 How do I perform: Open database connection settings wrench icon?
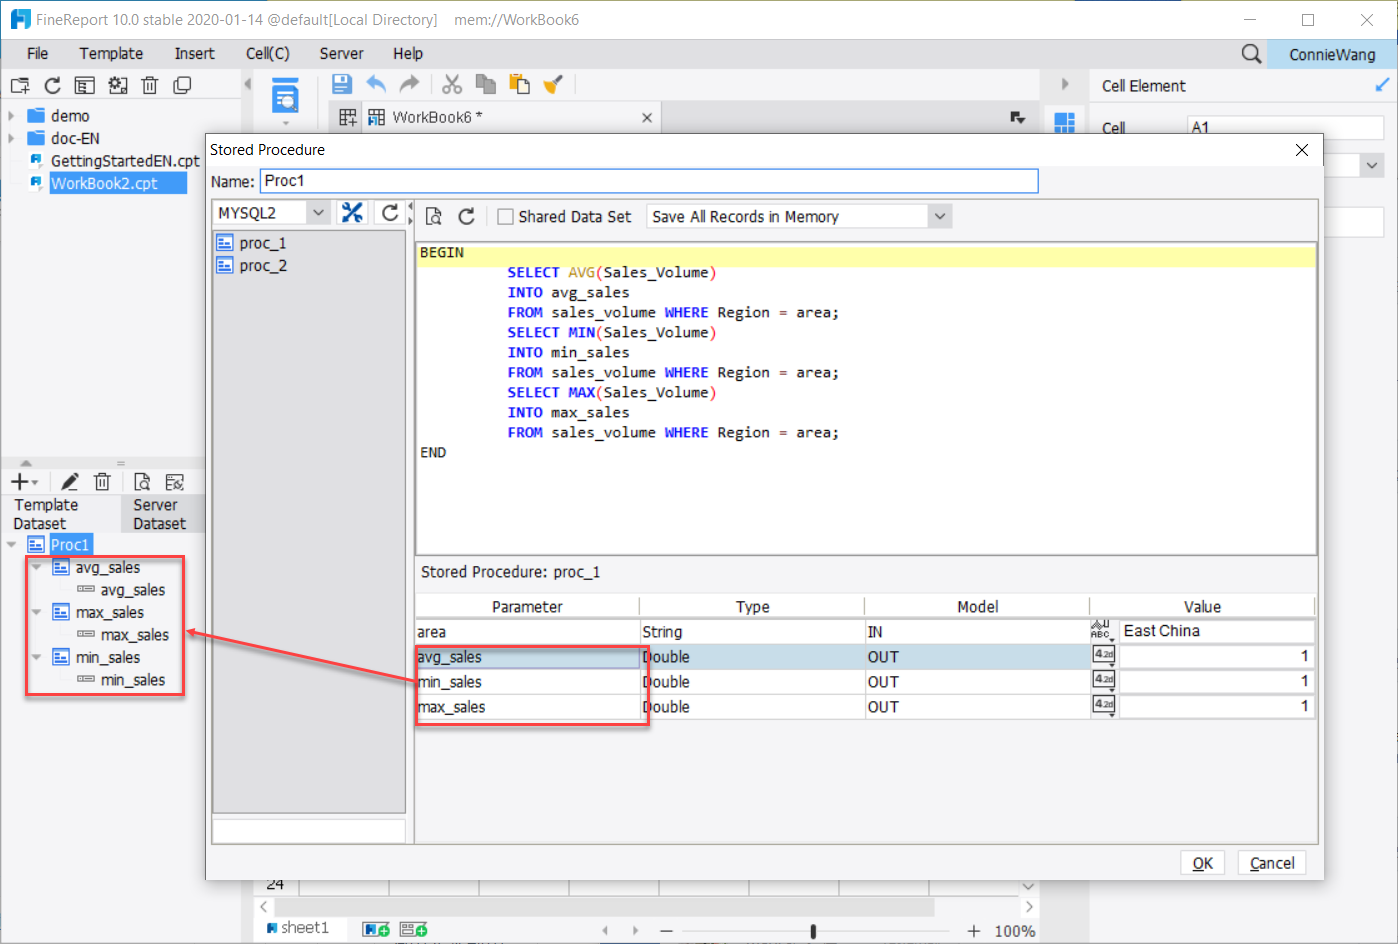click(x=352, y=212)
